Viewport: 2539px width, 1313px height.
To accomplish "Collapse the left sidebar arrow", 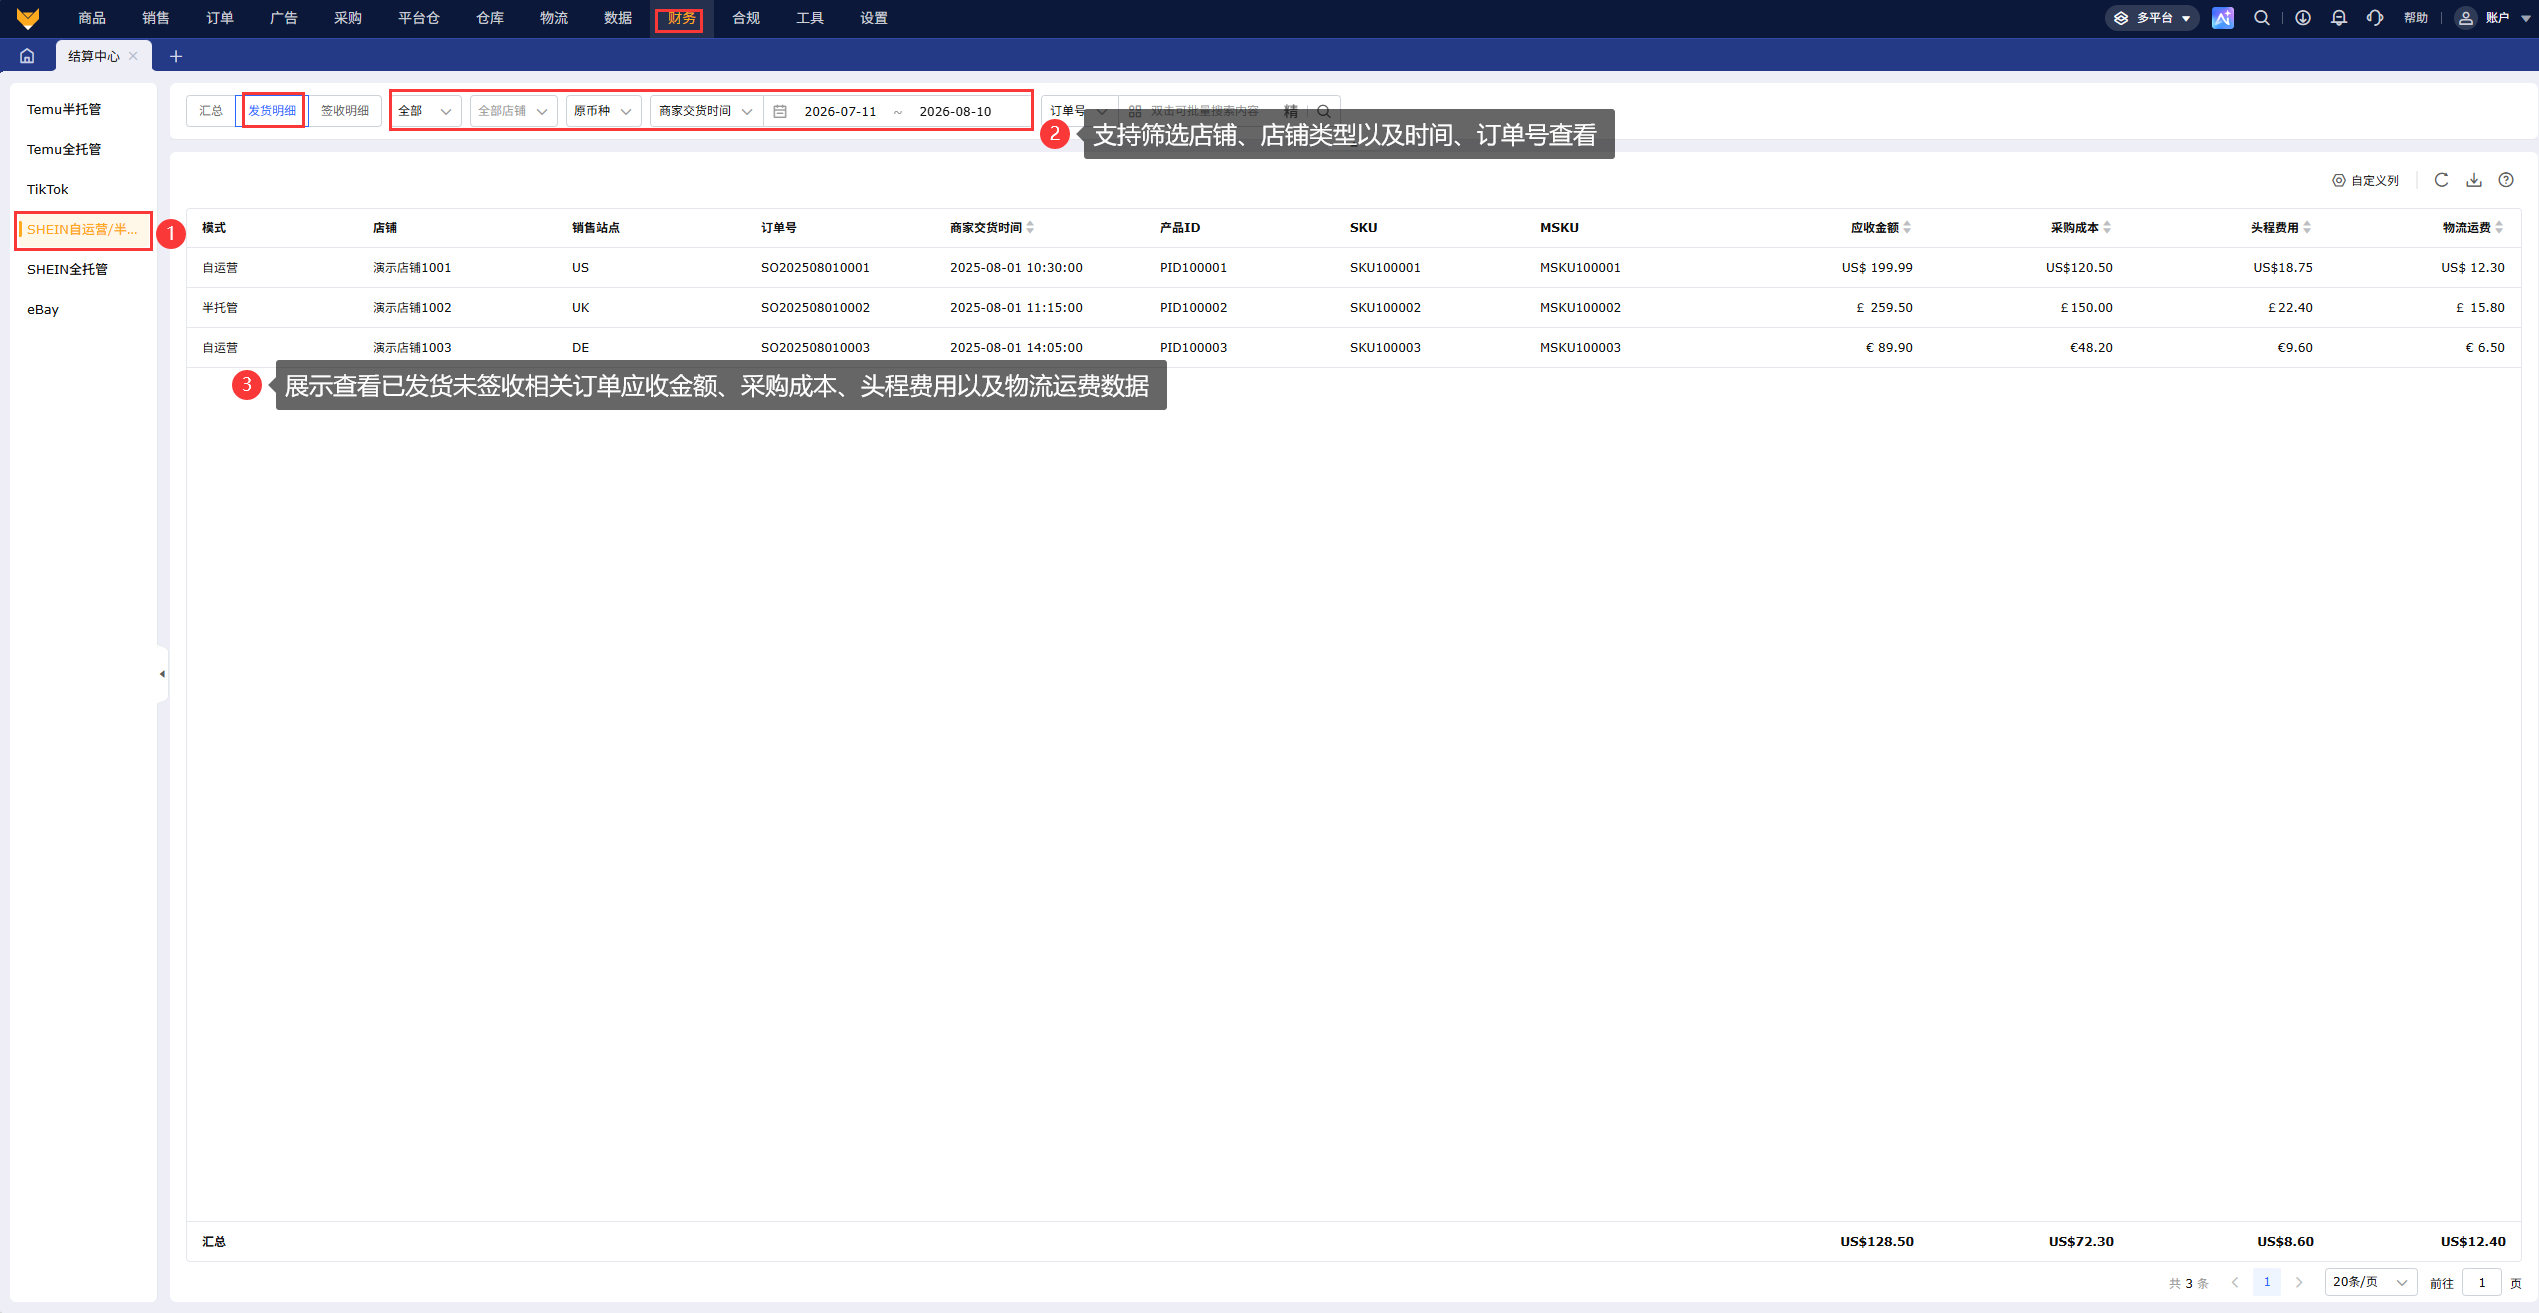I will (162, 674).
